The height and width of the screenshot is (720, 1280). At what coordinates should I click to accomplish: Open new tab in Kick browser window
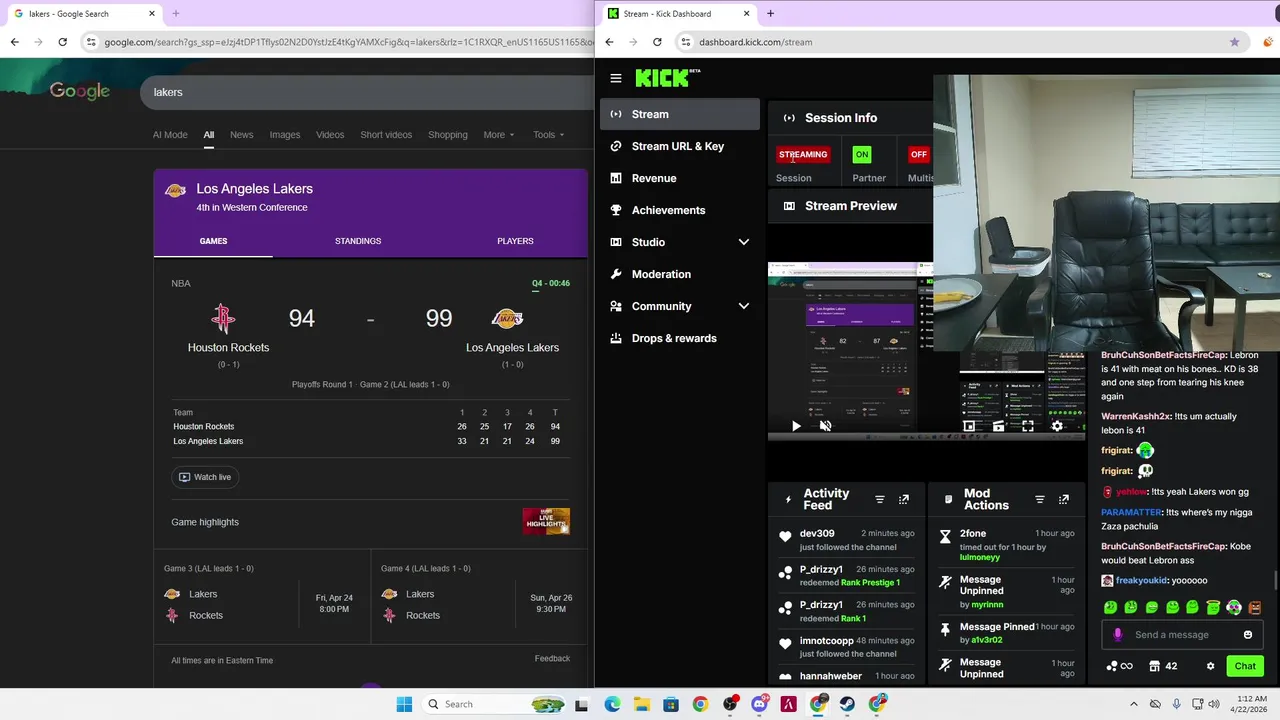coord(770,14)
